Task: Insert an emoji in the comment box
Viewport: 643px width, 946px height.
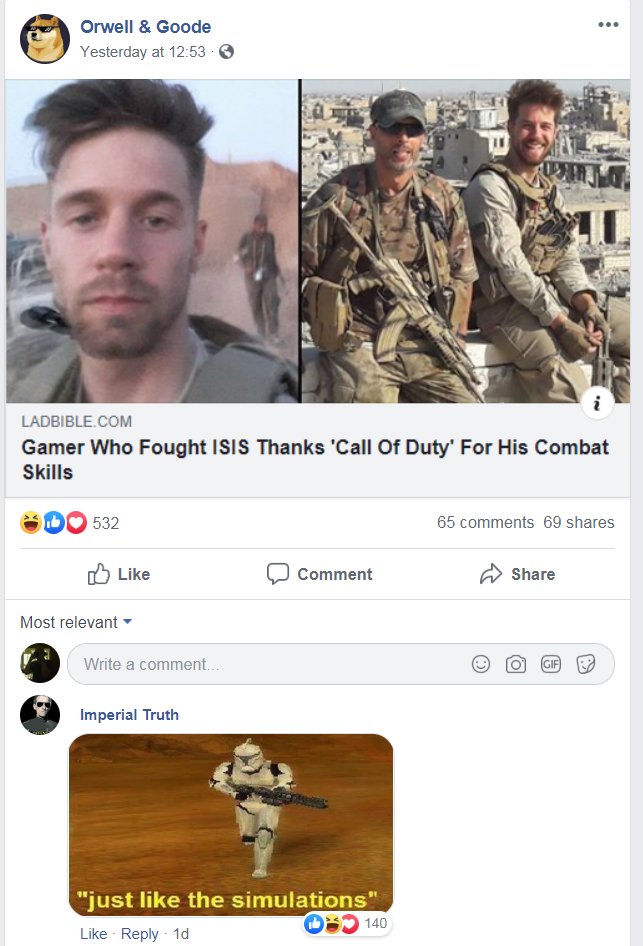Action: 481,664
